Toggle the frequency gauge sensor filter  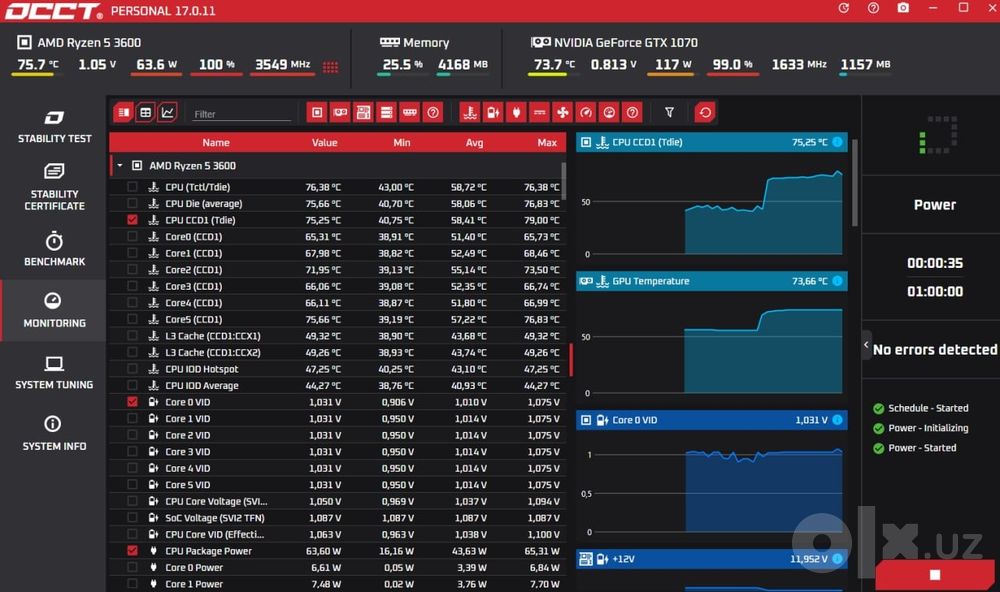(586, 113)
